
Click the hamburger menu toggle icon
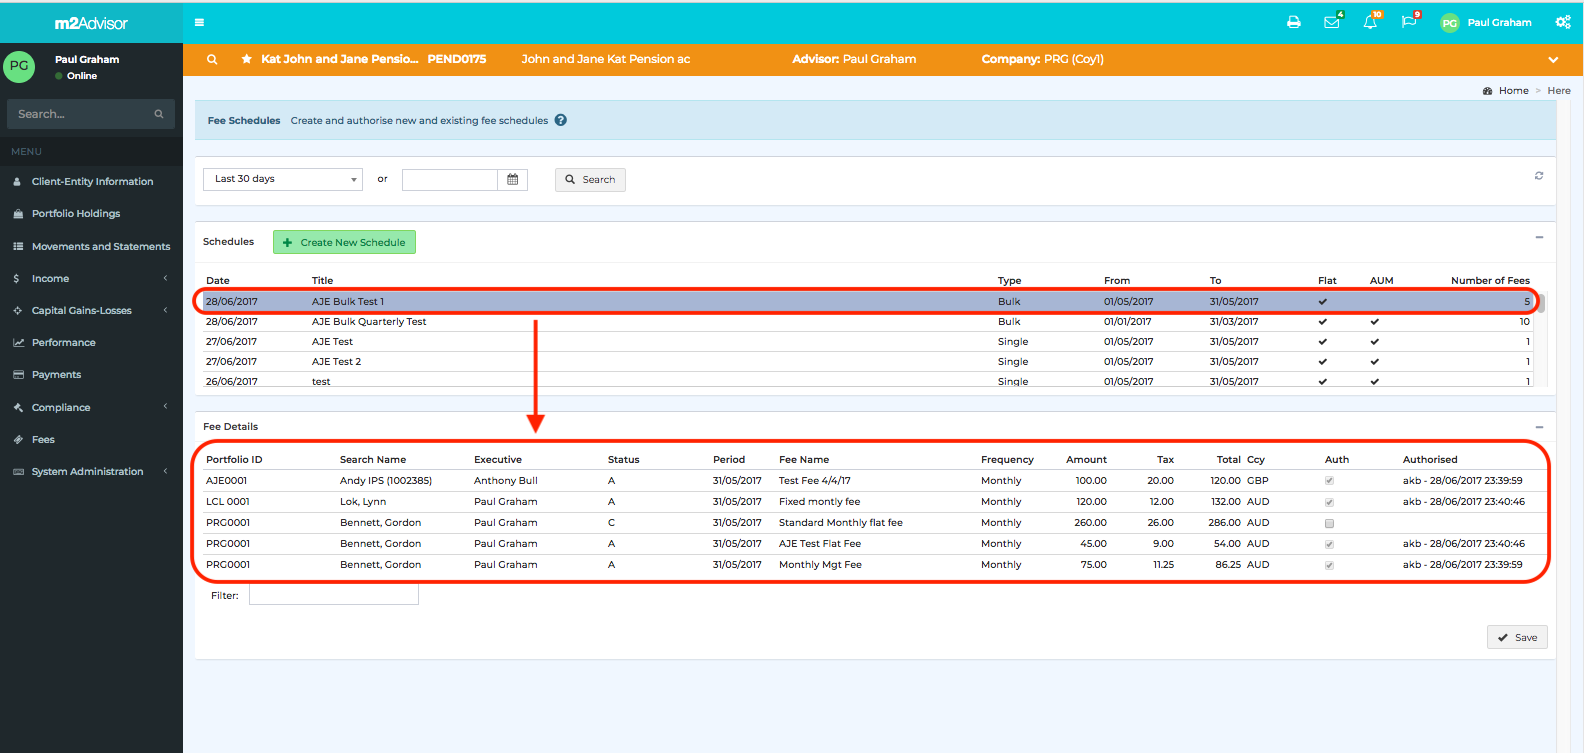199,22
